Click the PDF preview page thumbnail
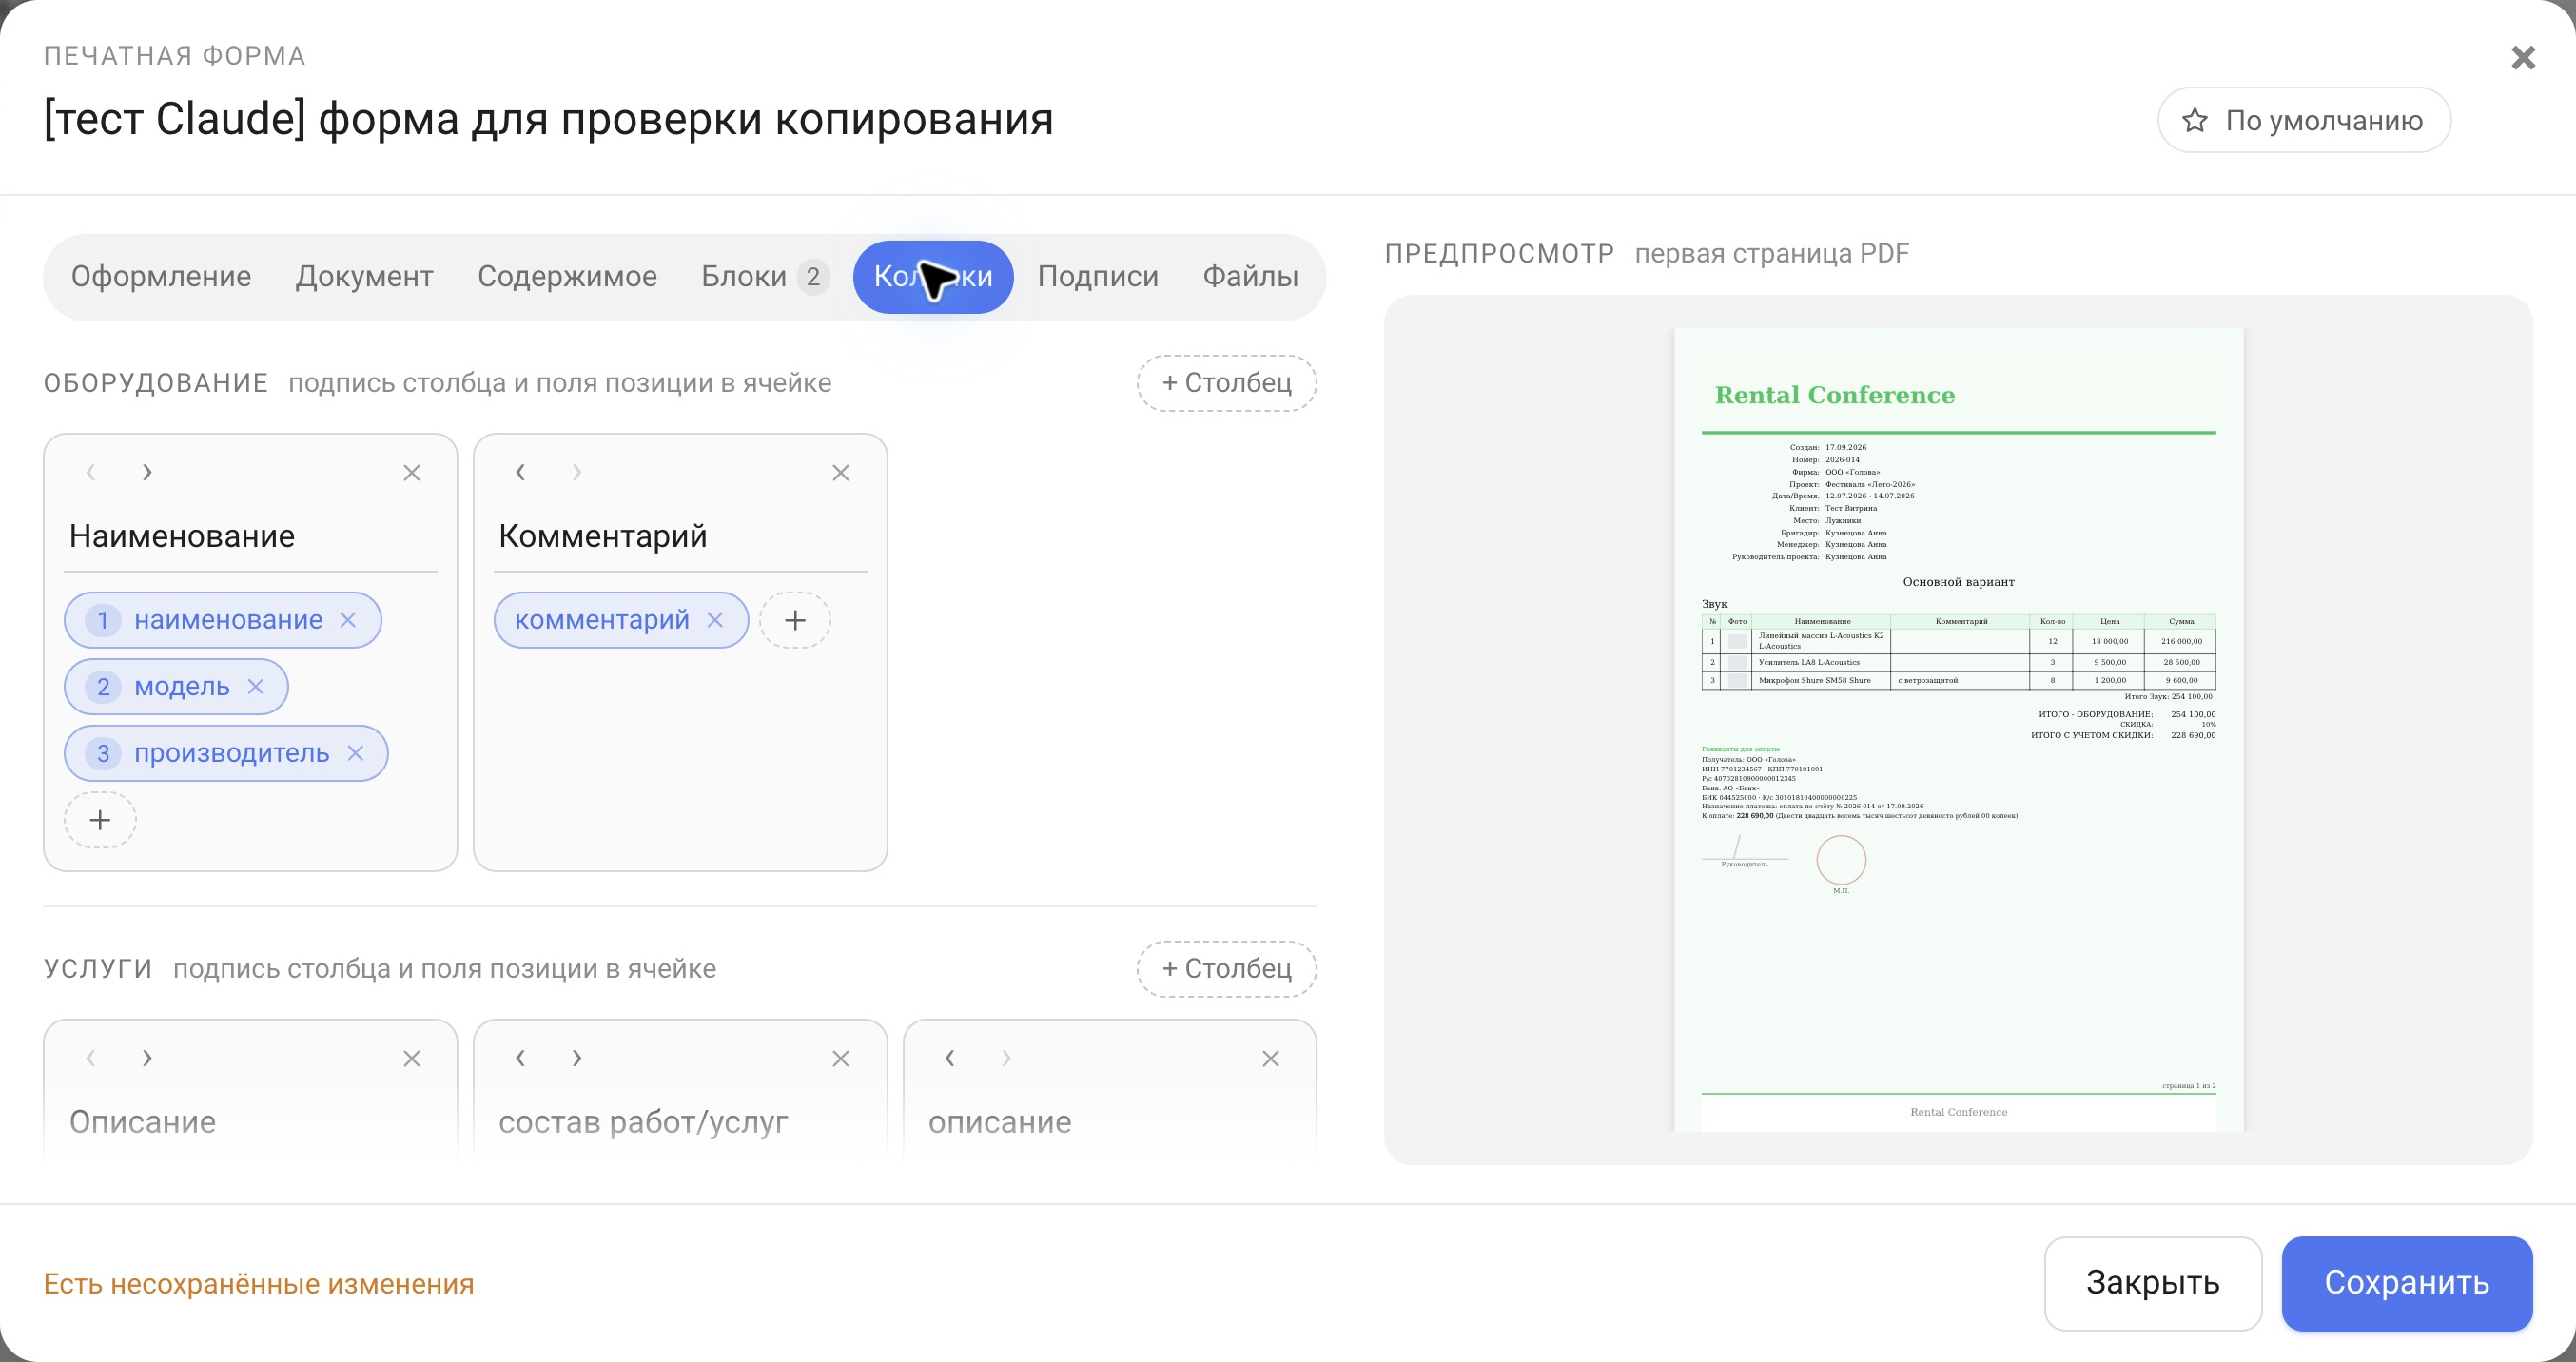Image resolution: width=2576 pixels, height=1362 pixels. pyautogui.click(x=1958, y=730)
